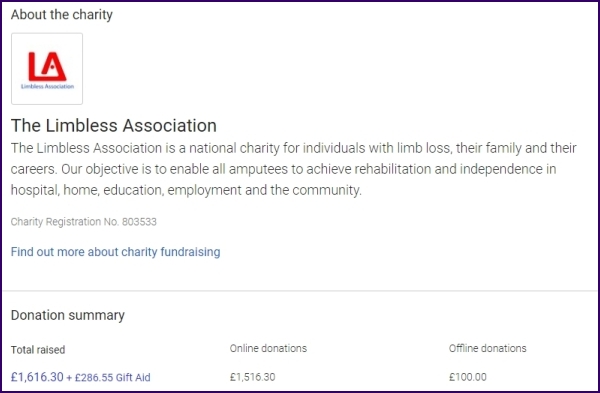Click the Limbless Association logo thumbnail

(x=47, y=68)
